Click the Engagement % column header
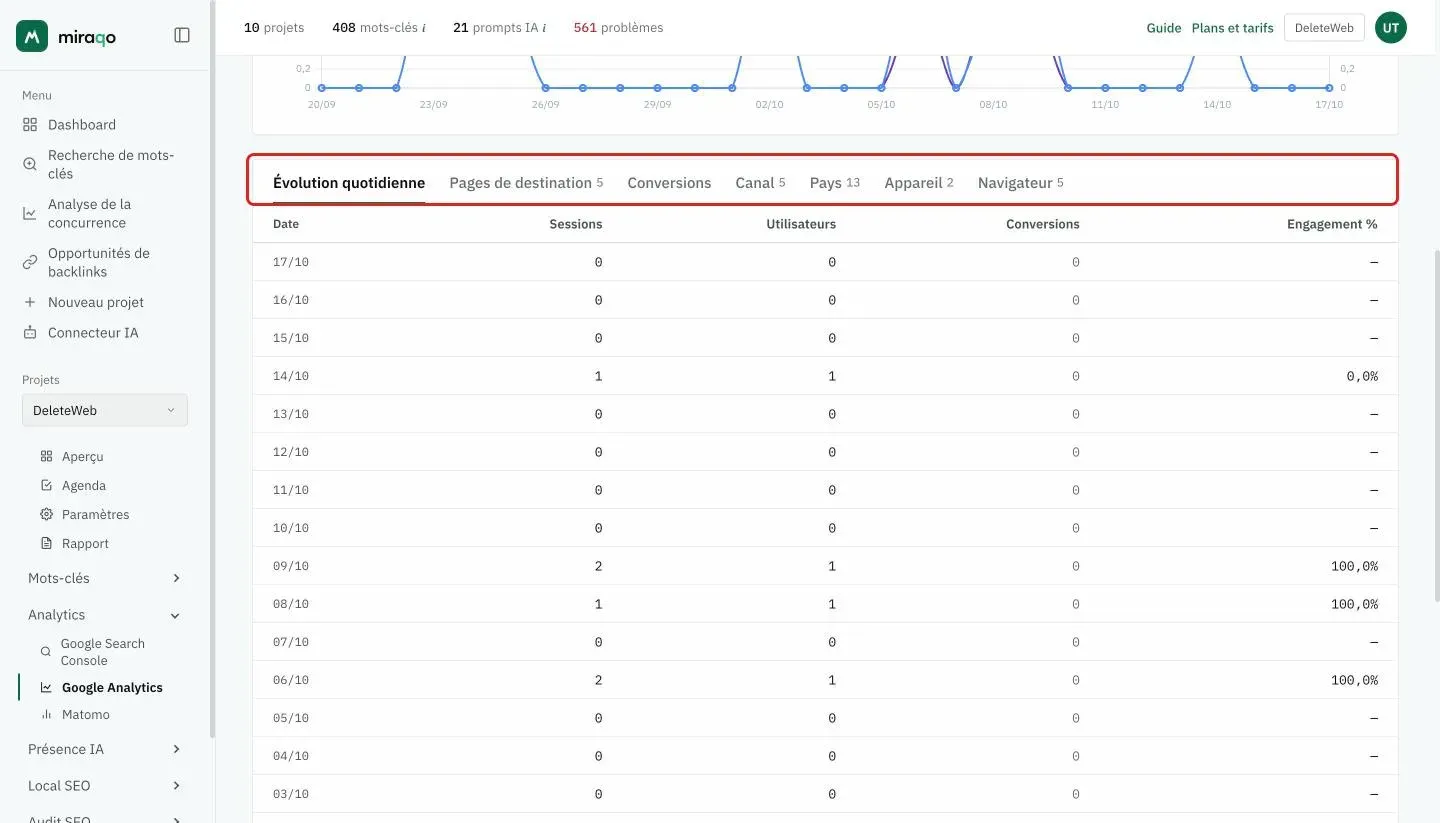This screenshot has height=823, width=1440. click(x=1332, y=224)
